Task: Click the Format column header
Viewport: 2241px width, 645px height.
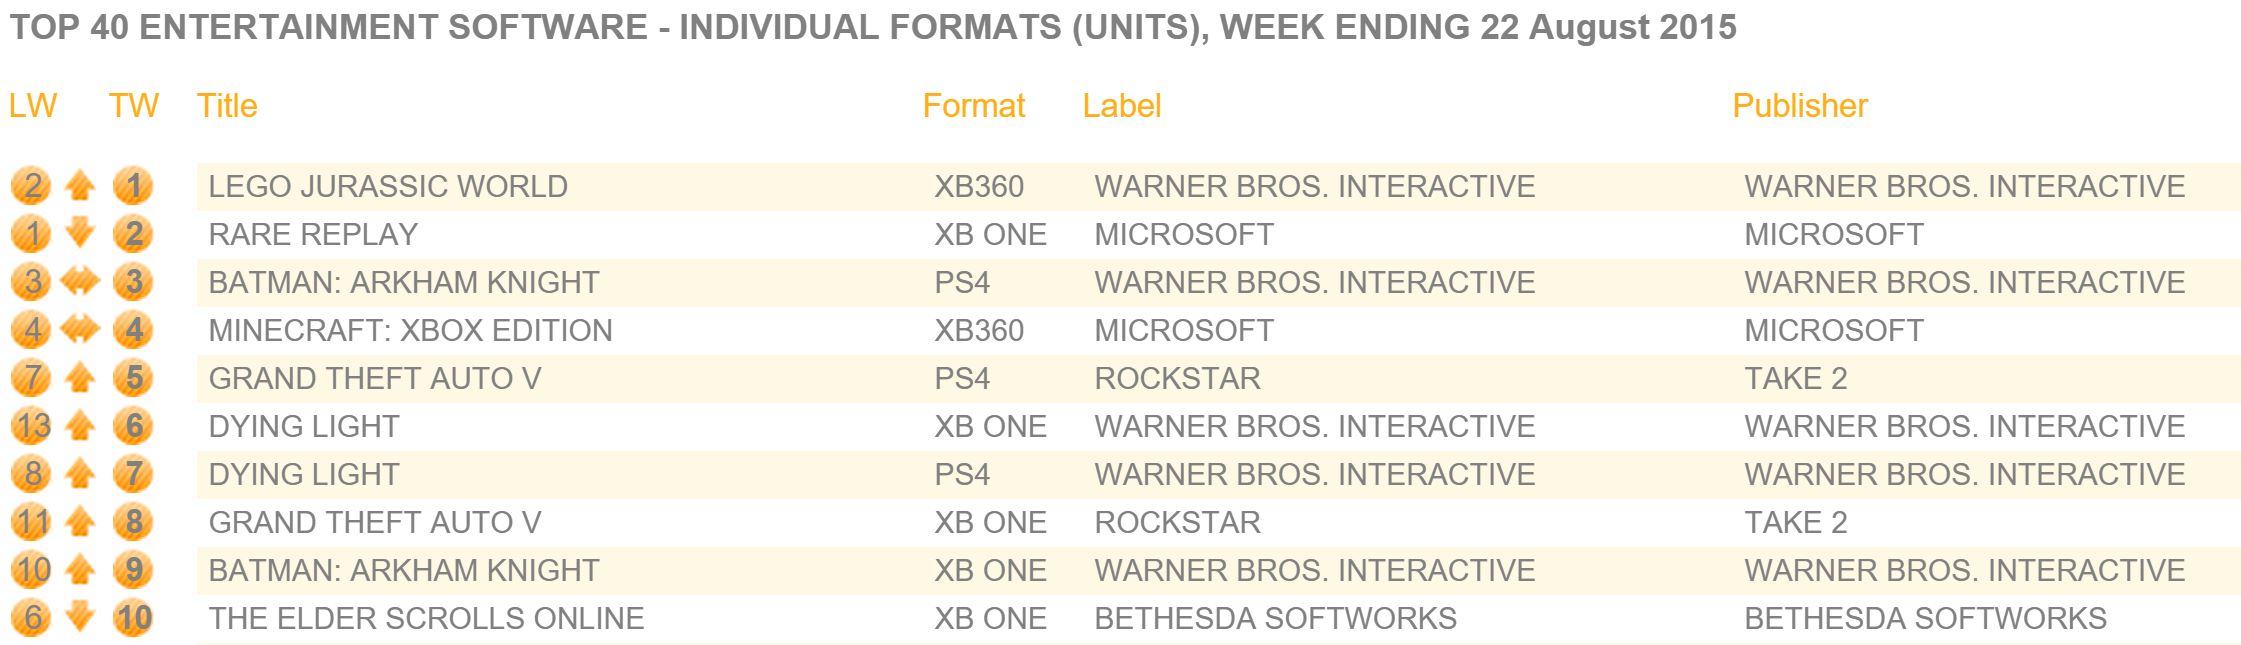Action: click(974, 106)
